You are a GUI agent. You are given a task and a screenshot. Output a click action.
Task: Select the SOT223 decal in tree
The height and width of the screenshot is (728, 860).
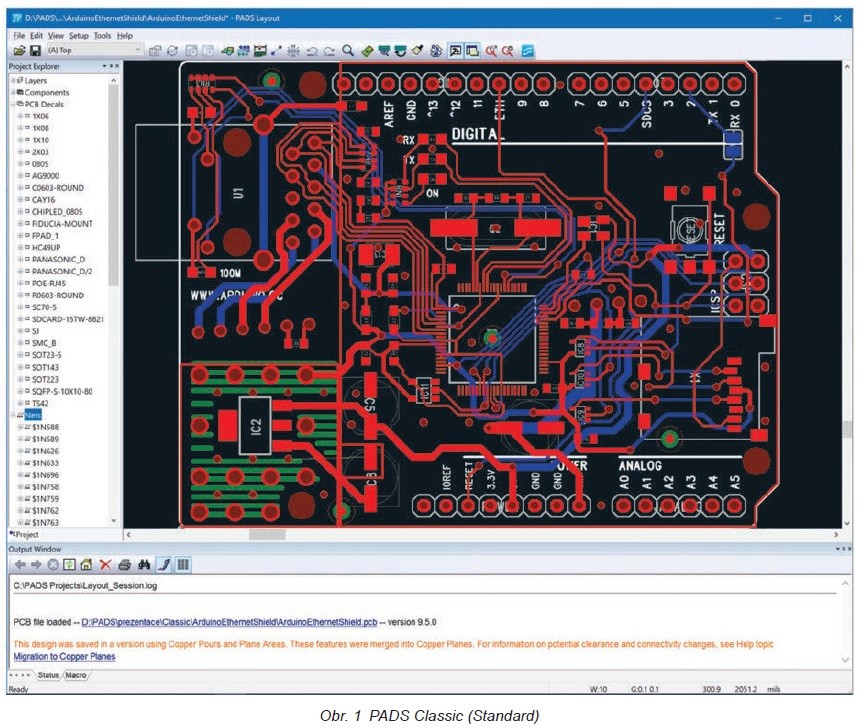(47, 379)
